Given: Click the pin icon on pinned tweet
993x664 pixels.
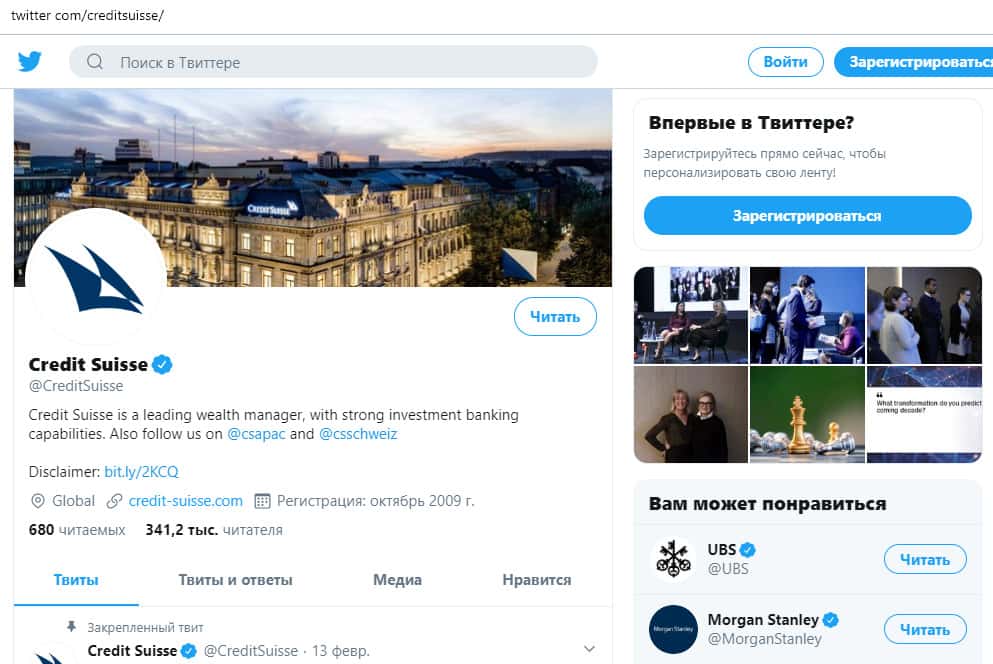Looking at the screenshot, I should coord(71,627).
